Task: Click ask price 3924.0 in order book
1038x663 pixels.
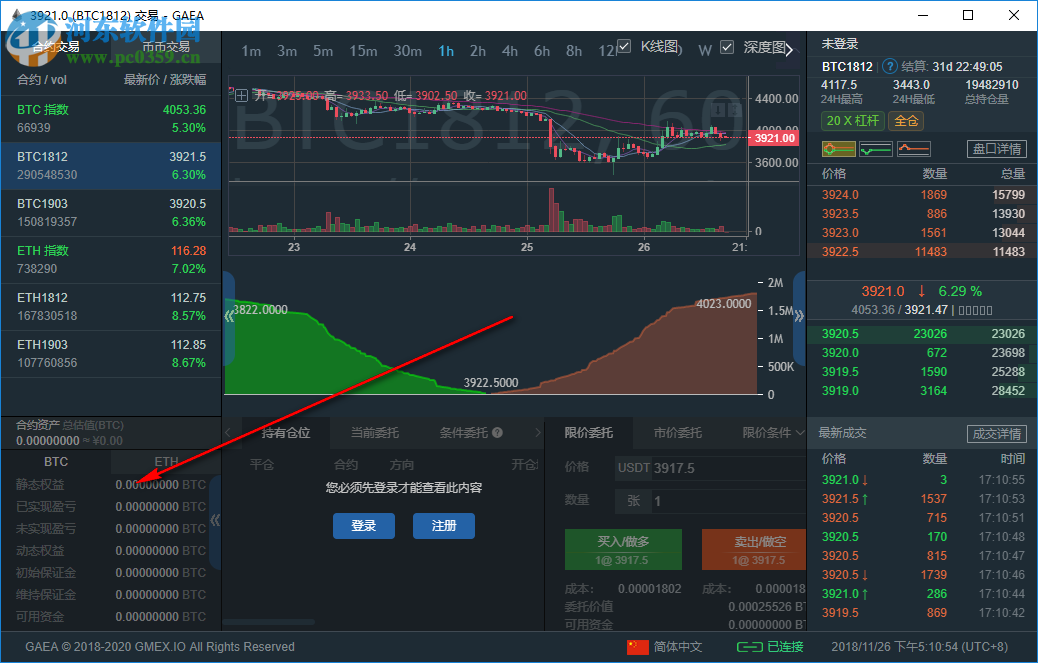Action: [x=840, y=195]
